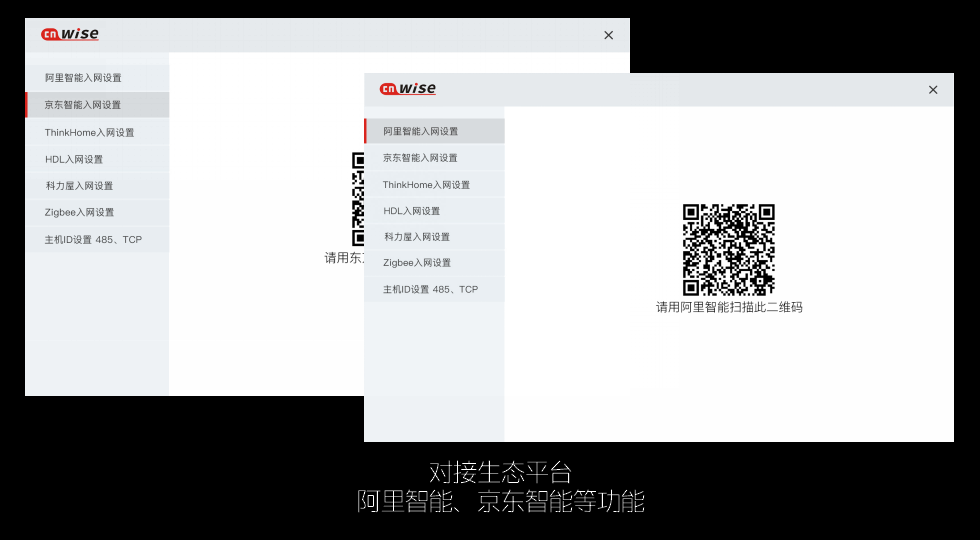The image size is (980, 540).
Task: Select 阿里智能入网设置 in the front window
Action: (421, 131)
